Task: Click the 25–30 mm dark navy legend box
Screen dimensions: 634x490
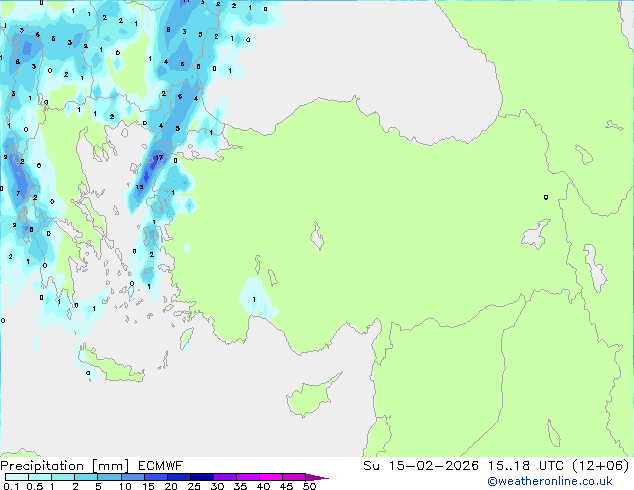Action: pyautogui.click(x=202, y=477)
